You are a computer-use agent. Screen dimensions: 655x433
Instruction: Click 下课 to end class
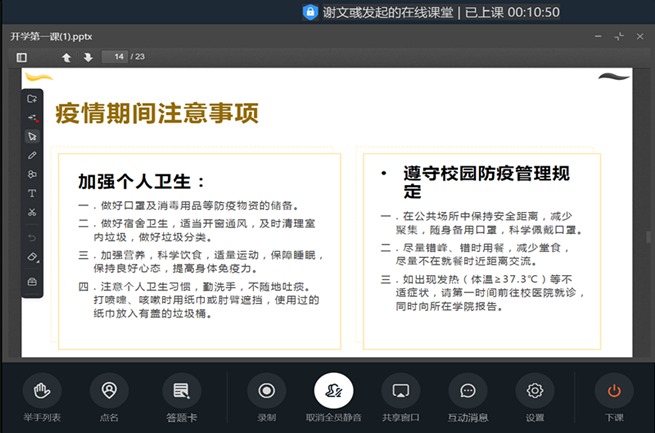614,398
